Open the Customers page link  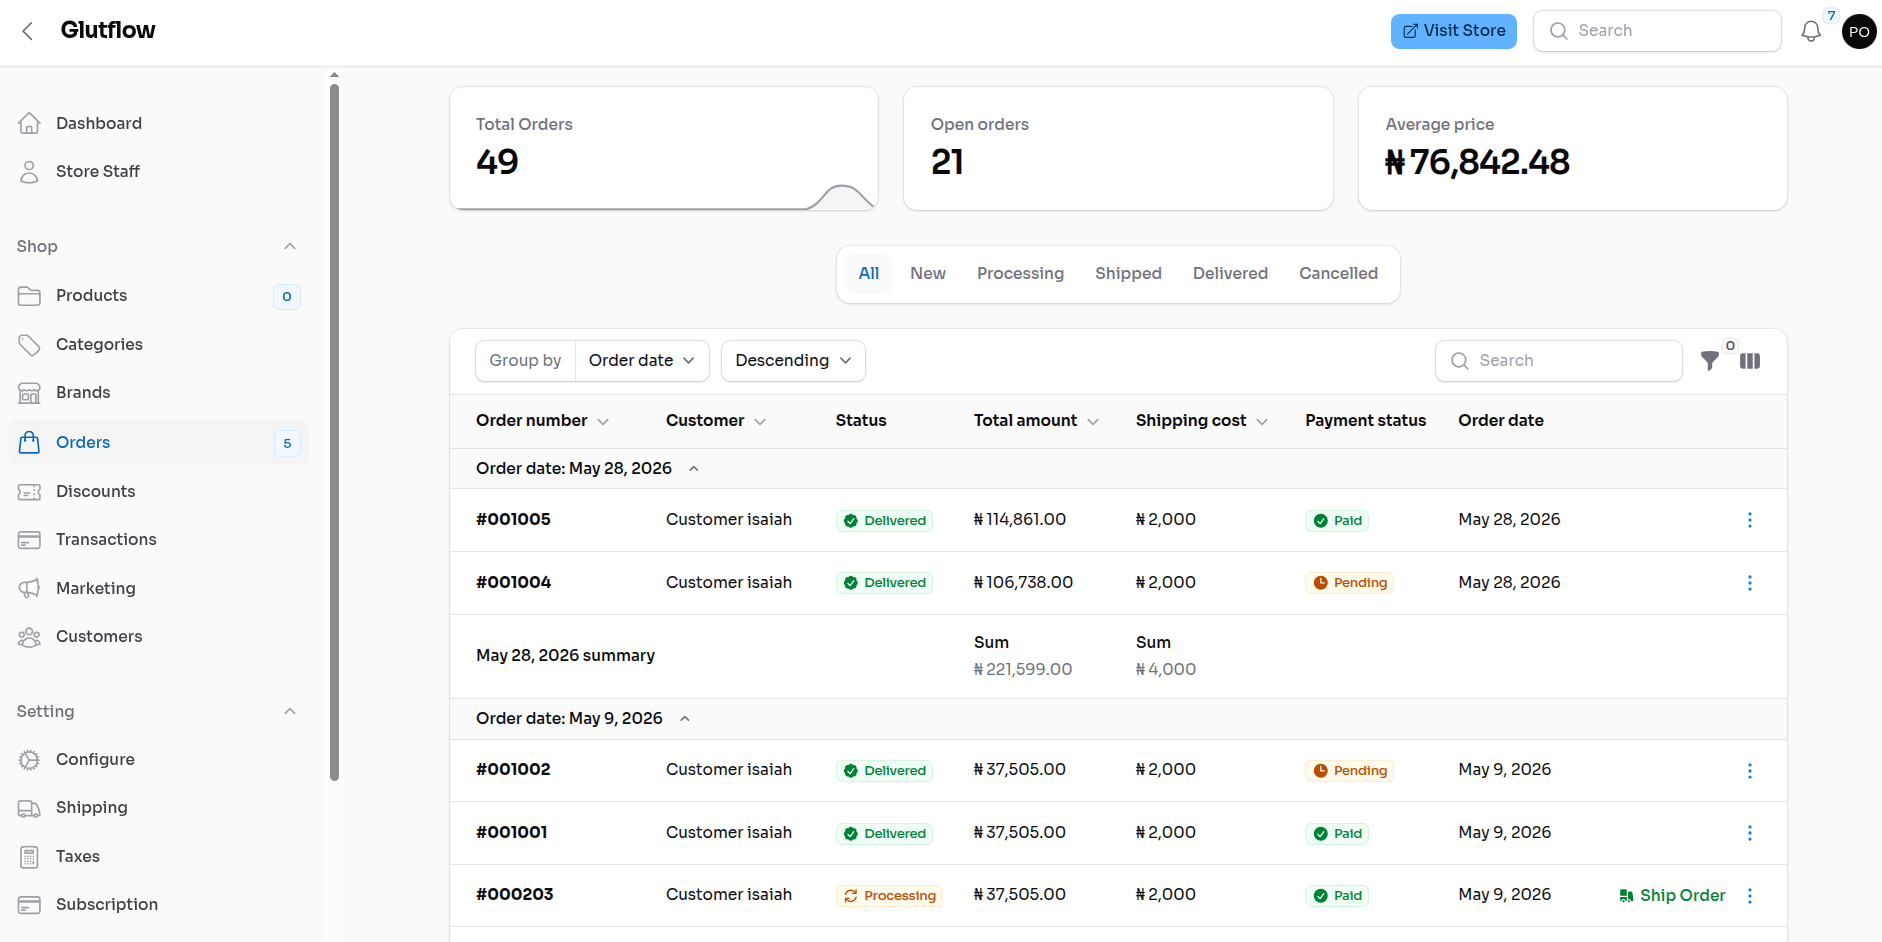click(99, 637)
